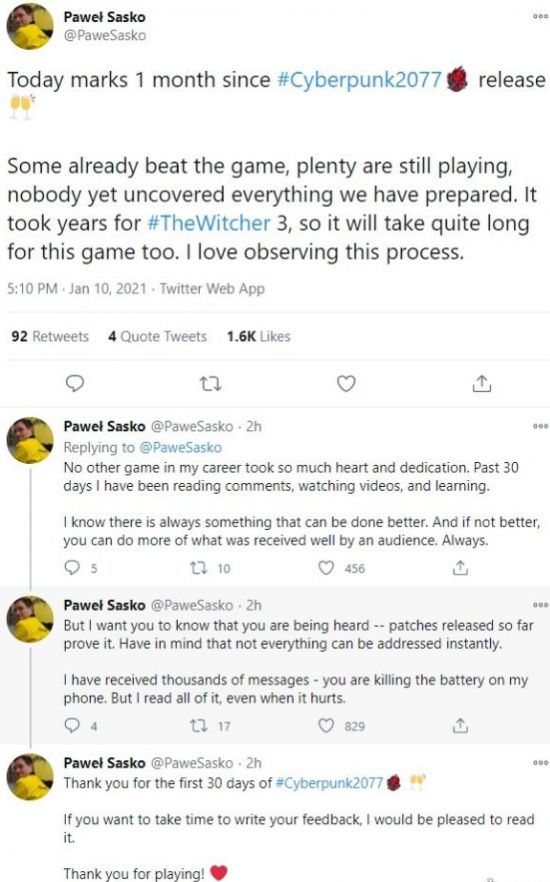This screenshot has width=550, height=882.
Task: Open more options on the 'Thank you' reply
Action: (540, 762)
